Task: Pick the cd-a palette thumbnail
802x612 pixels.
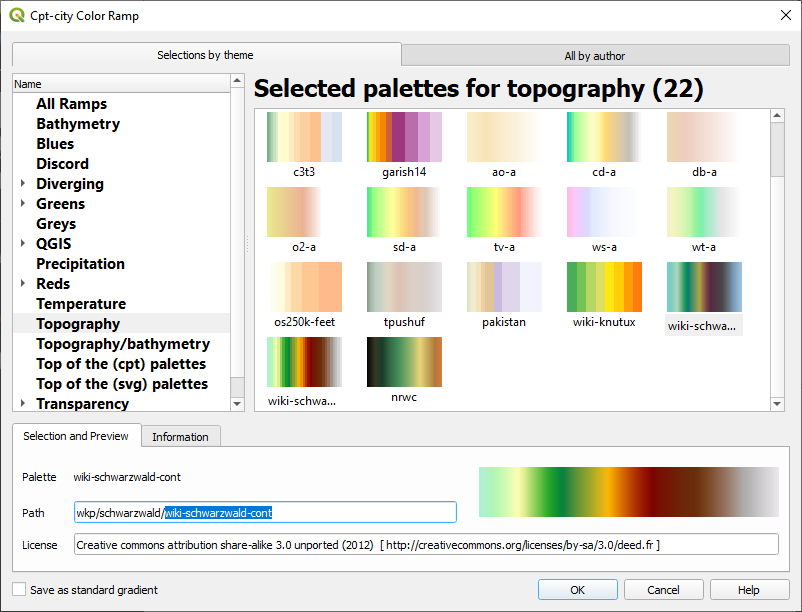Action: [604, 137]
